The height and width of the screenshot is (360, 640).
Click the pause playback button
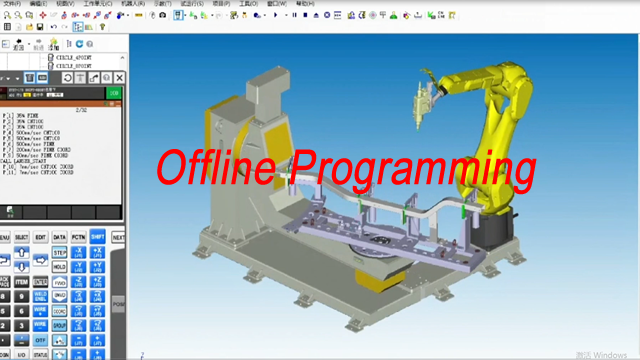coord(294,16)
